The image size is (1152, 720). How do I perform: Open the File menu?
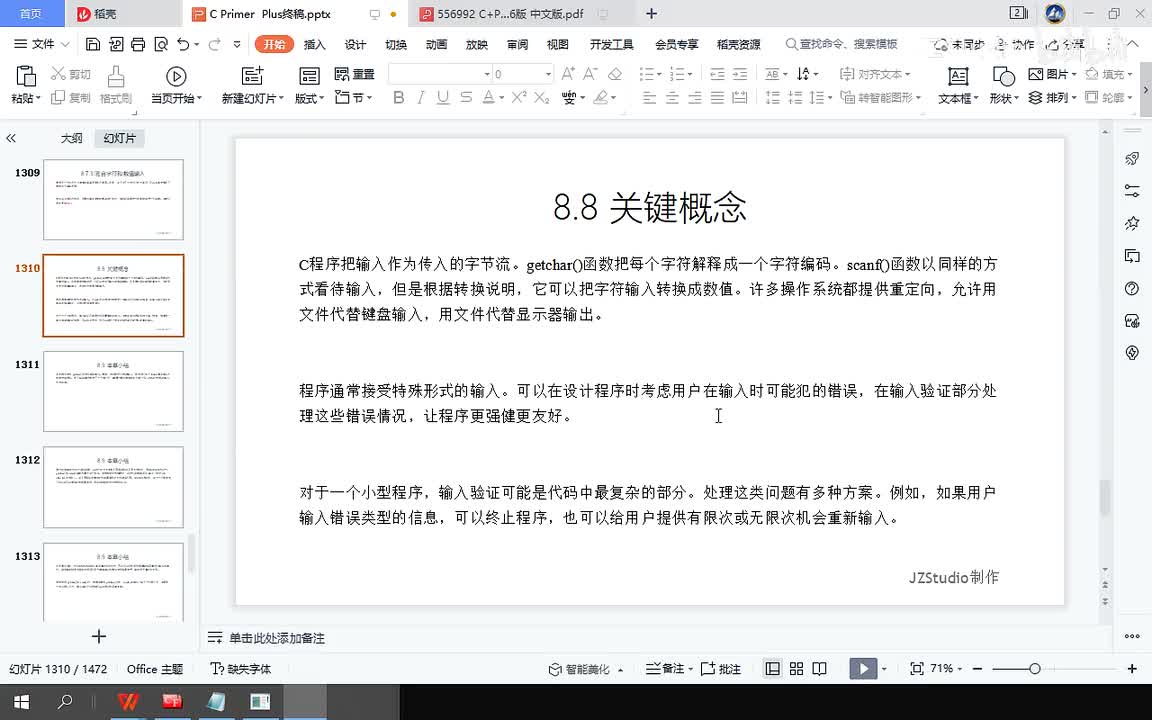coord(42,44)
